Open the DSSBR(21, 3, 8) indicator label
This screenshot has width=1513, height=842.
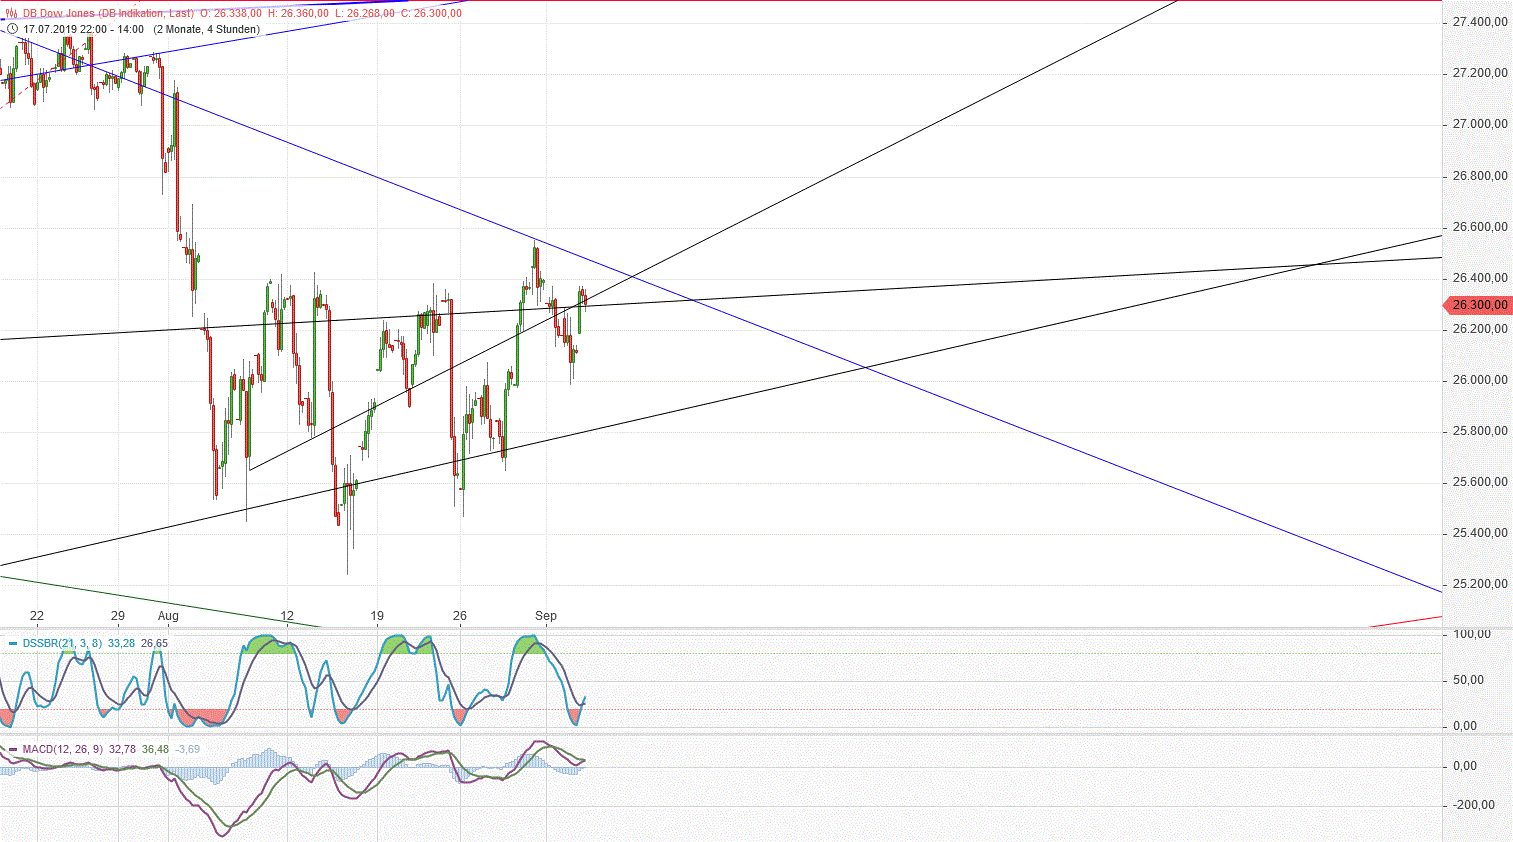(62, 643)
